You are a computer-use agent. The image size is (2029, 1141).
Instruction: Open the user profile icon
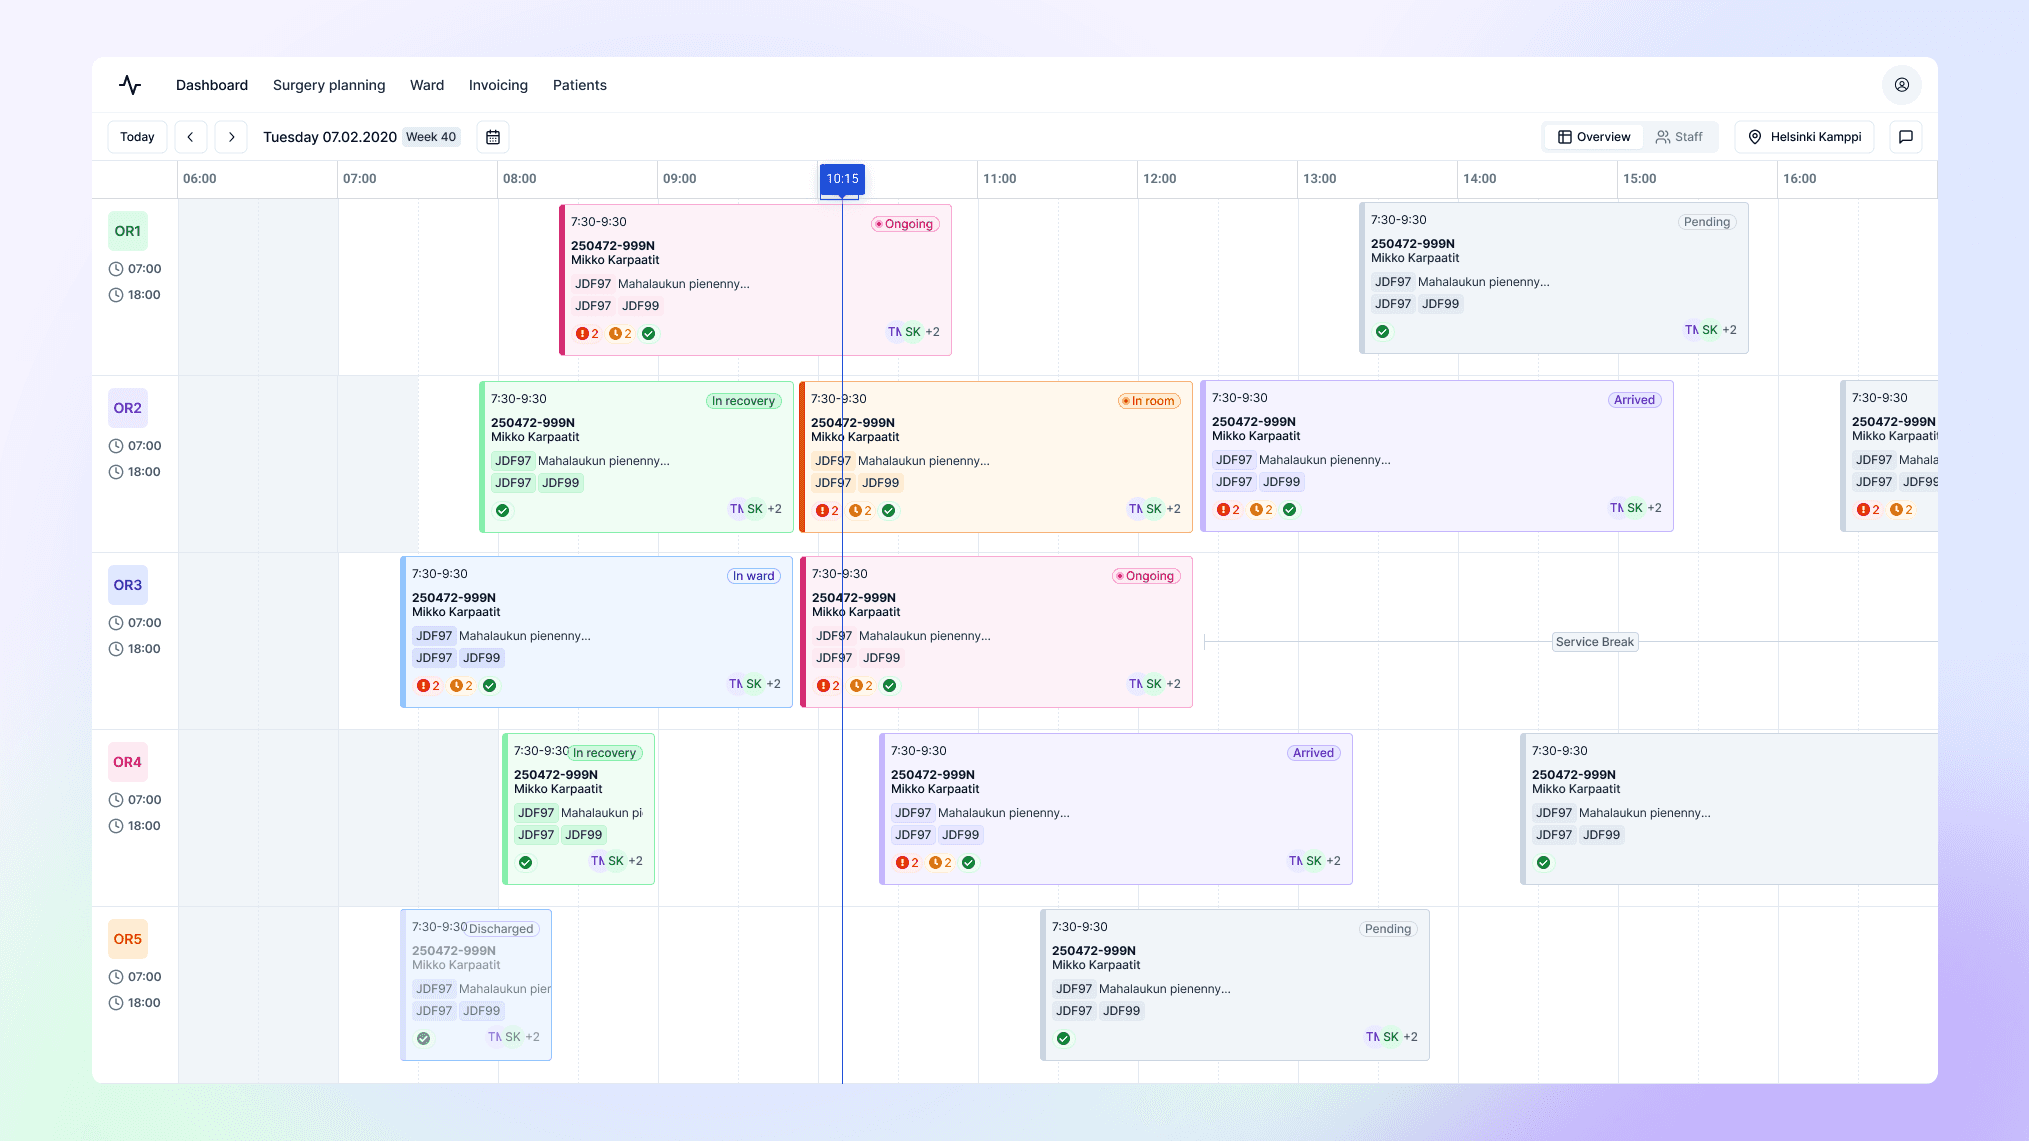pos(1901,85)
